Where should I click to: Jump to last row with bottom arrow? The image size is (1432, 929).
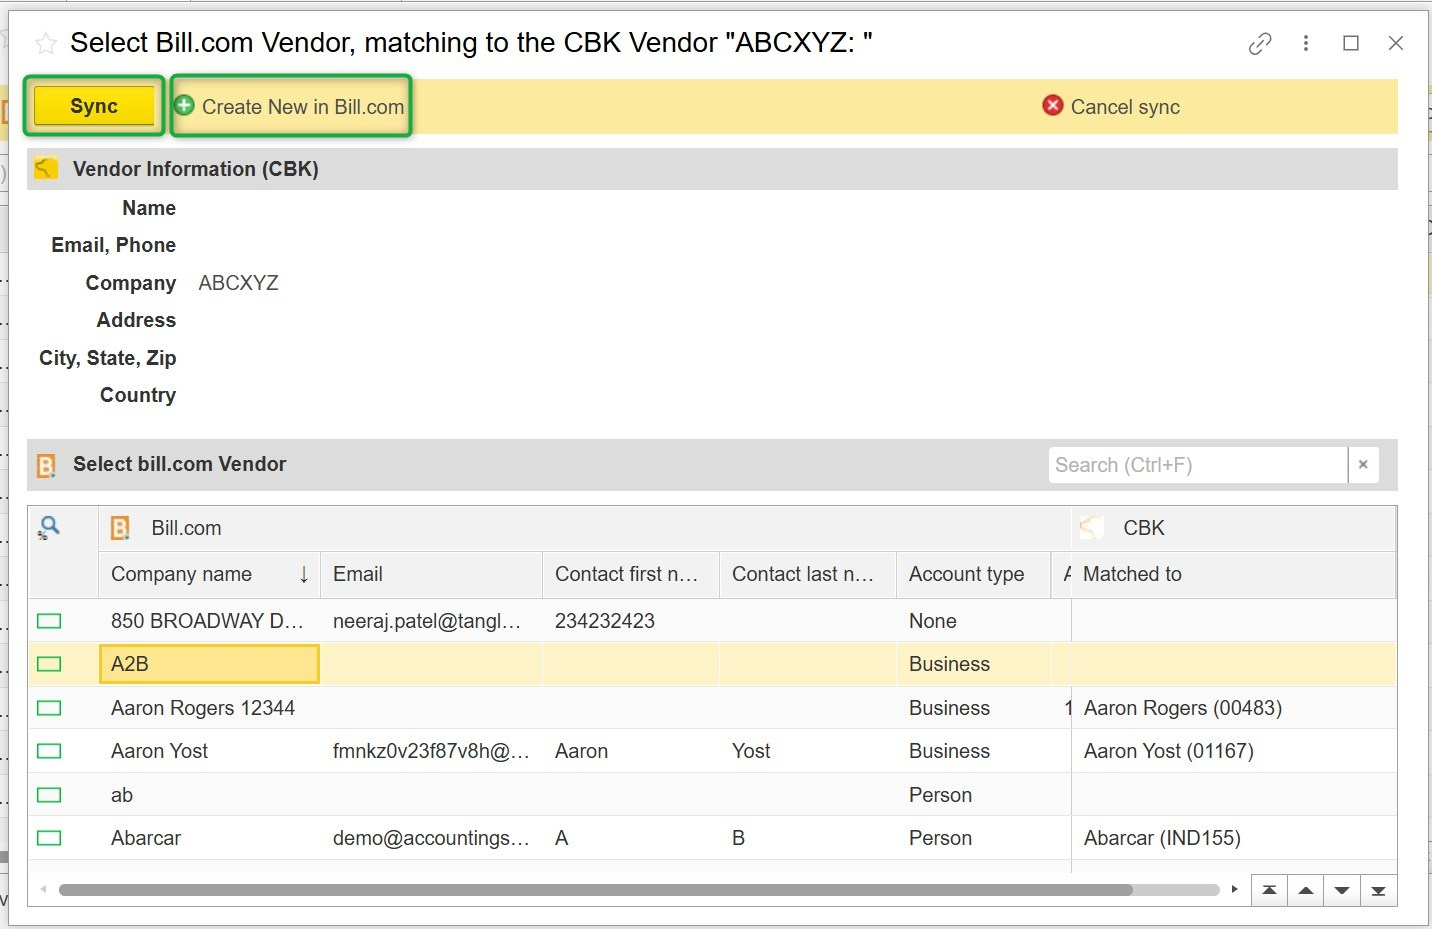point(1378,890)
